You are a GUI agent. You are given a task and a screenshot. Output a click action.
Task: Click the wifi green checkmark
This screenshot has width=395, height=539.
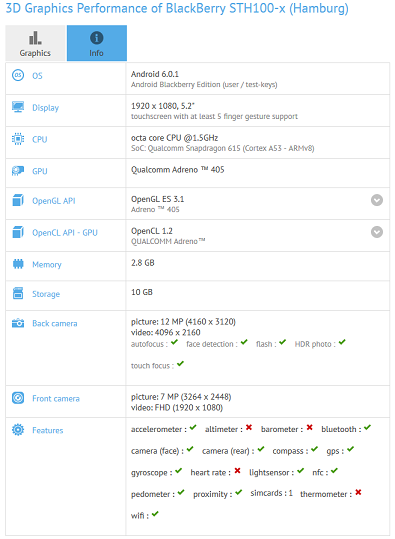155,514
